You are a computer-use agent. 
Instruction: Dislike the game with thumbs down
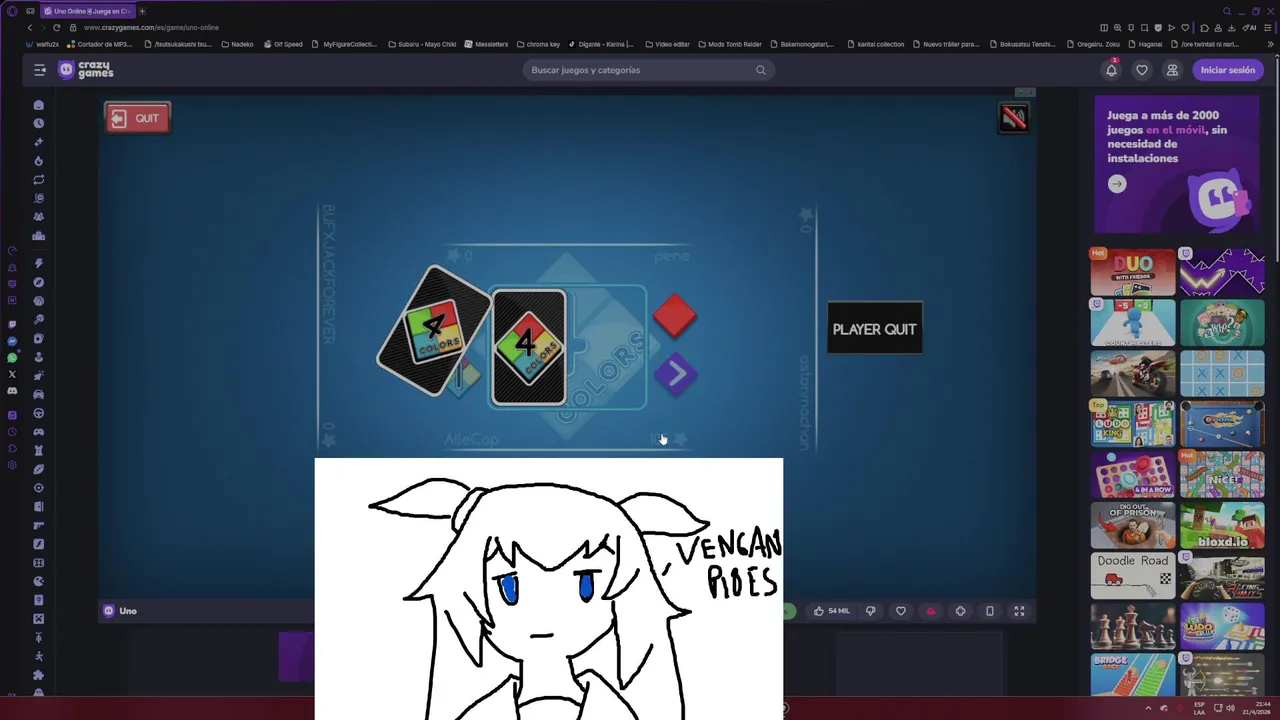870,611
